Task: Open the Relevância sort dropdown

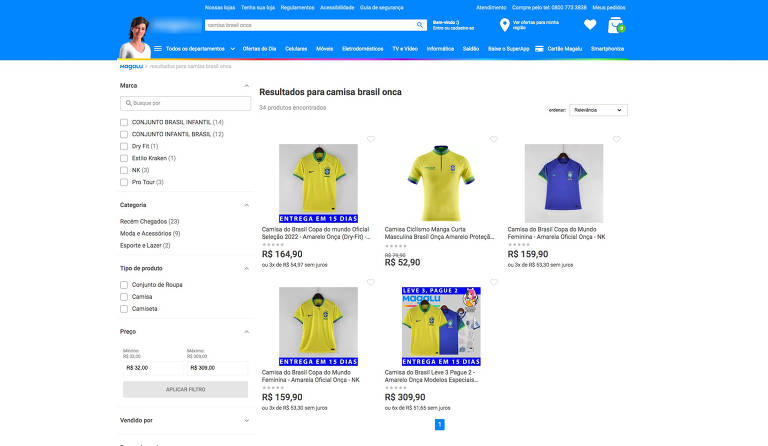Action: click(x=598, y=110)
